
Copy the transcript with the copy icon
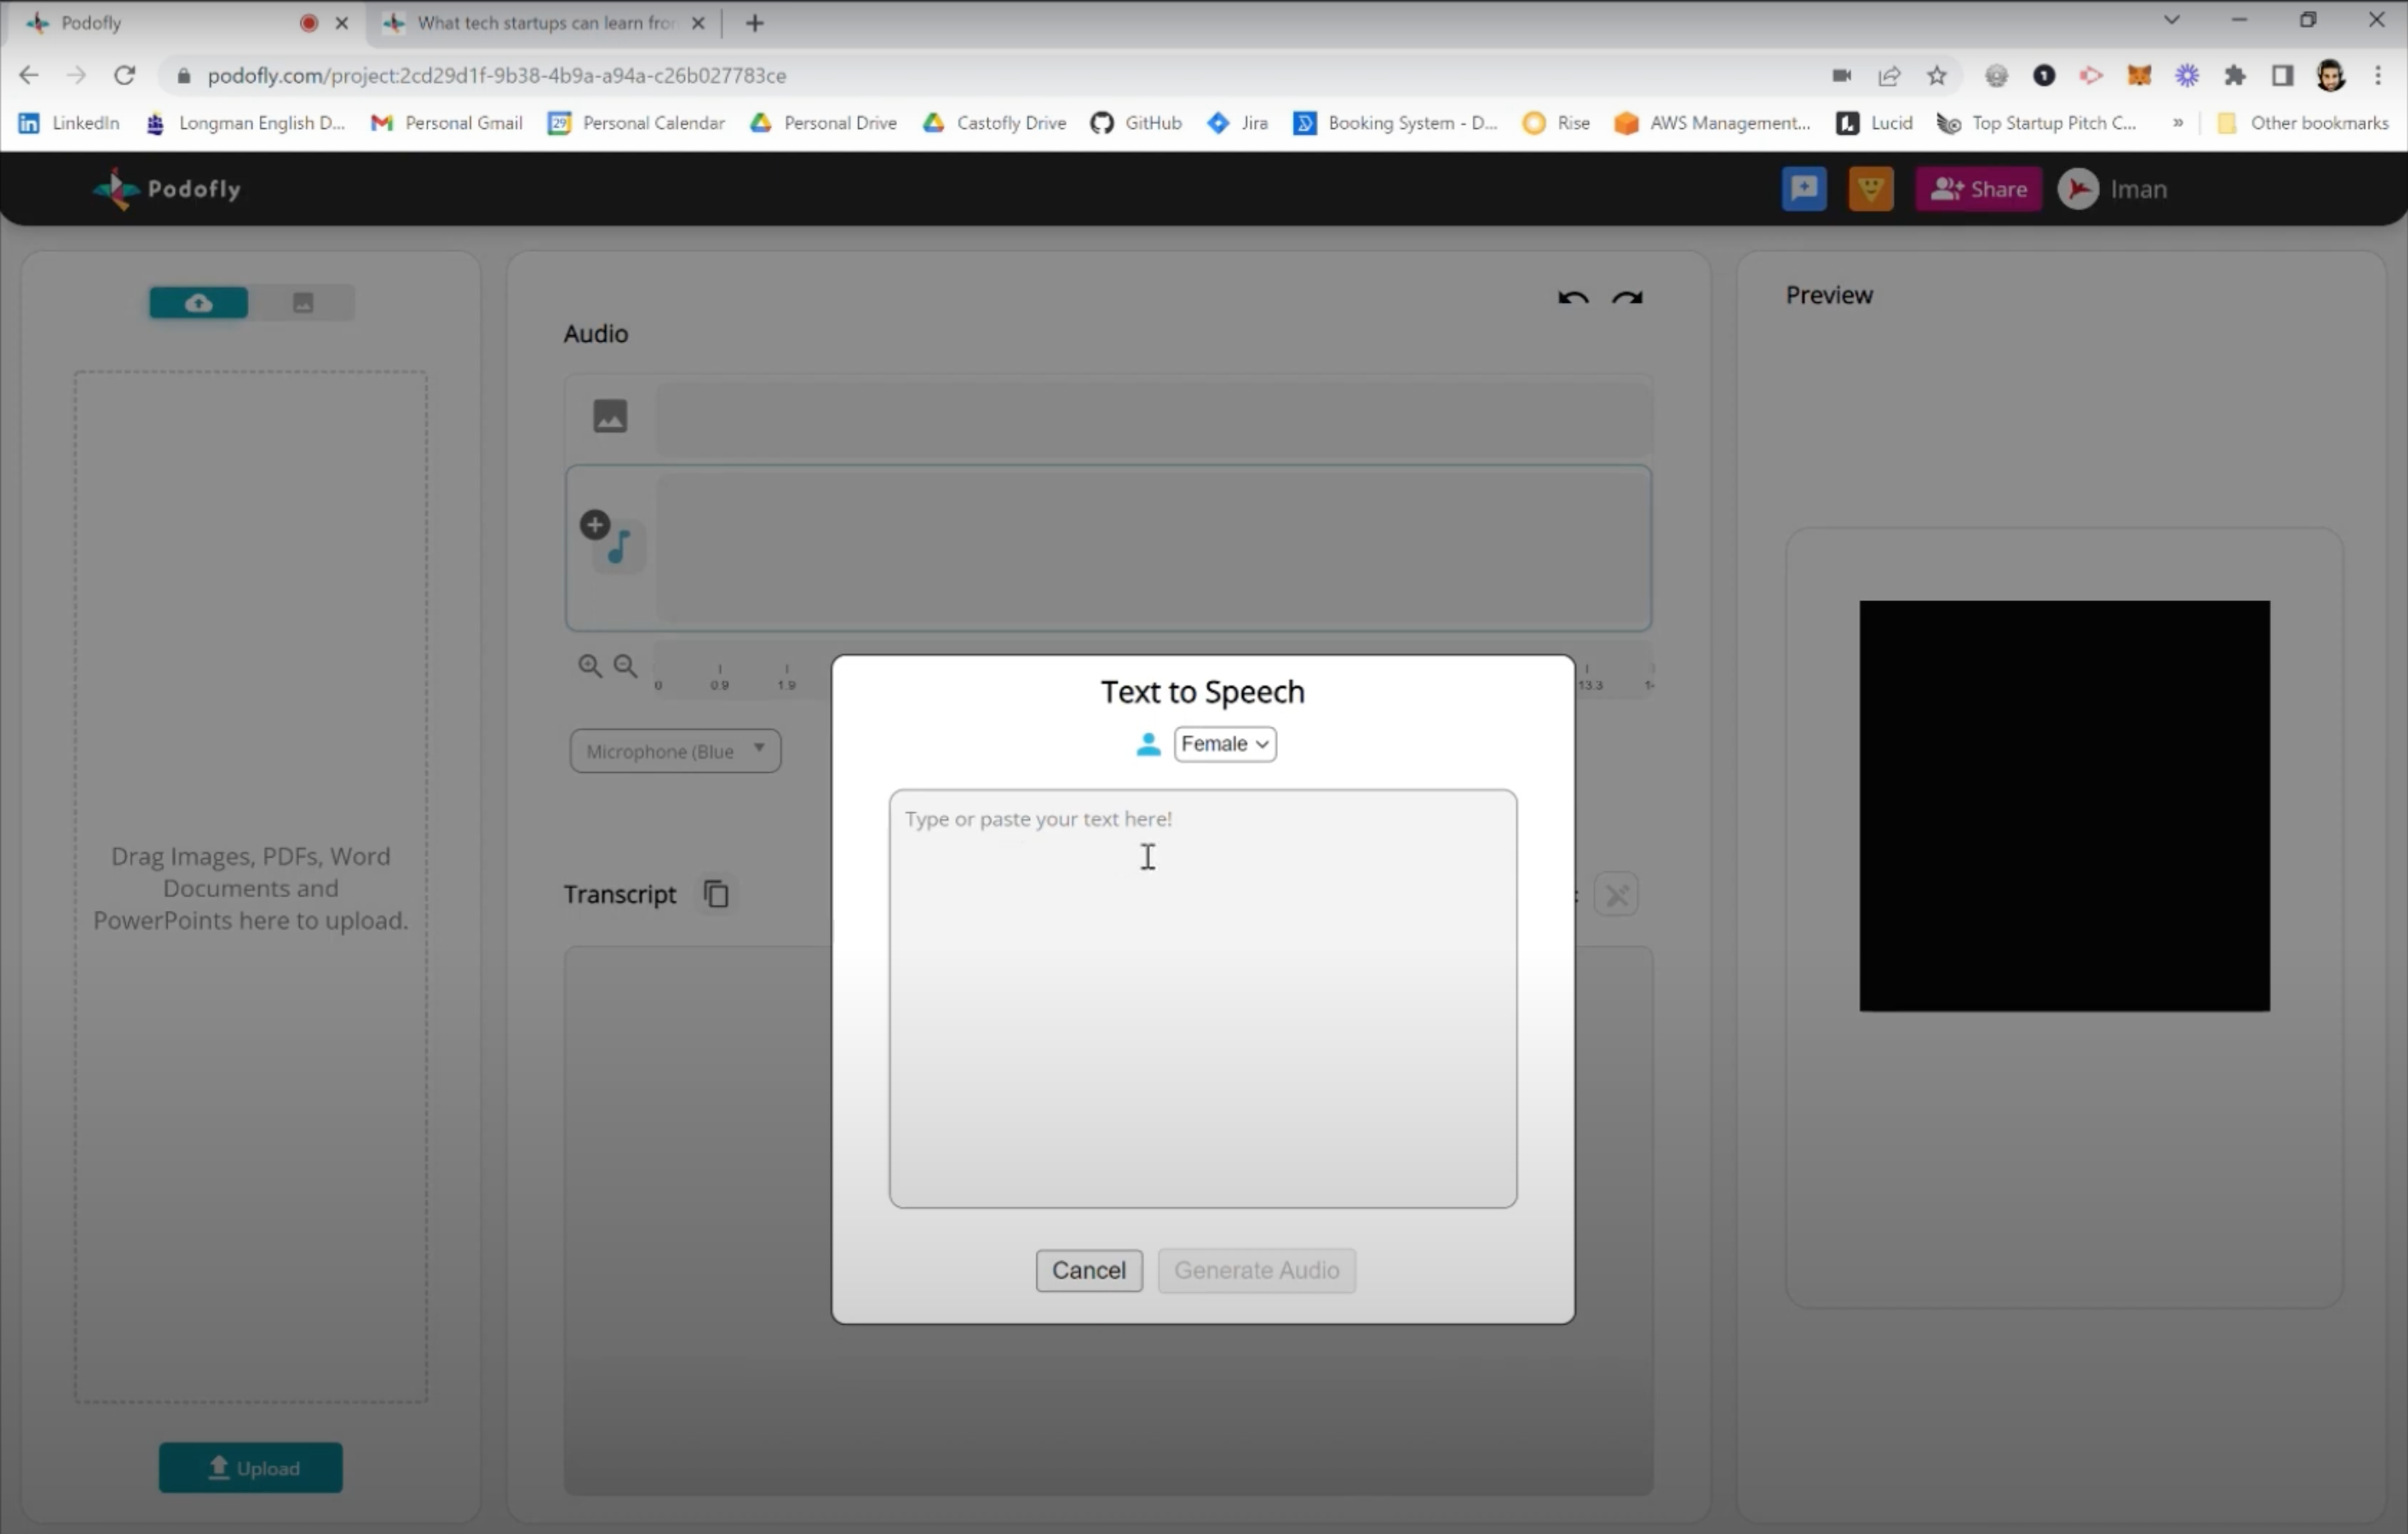(716, 894)
